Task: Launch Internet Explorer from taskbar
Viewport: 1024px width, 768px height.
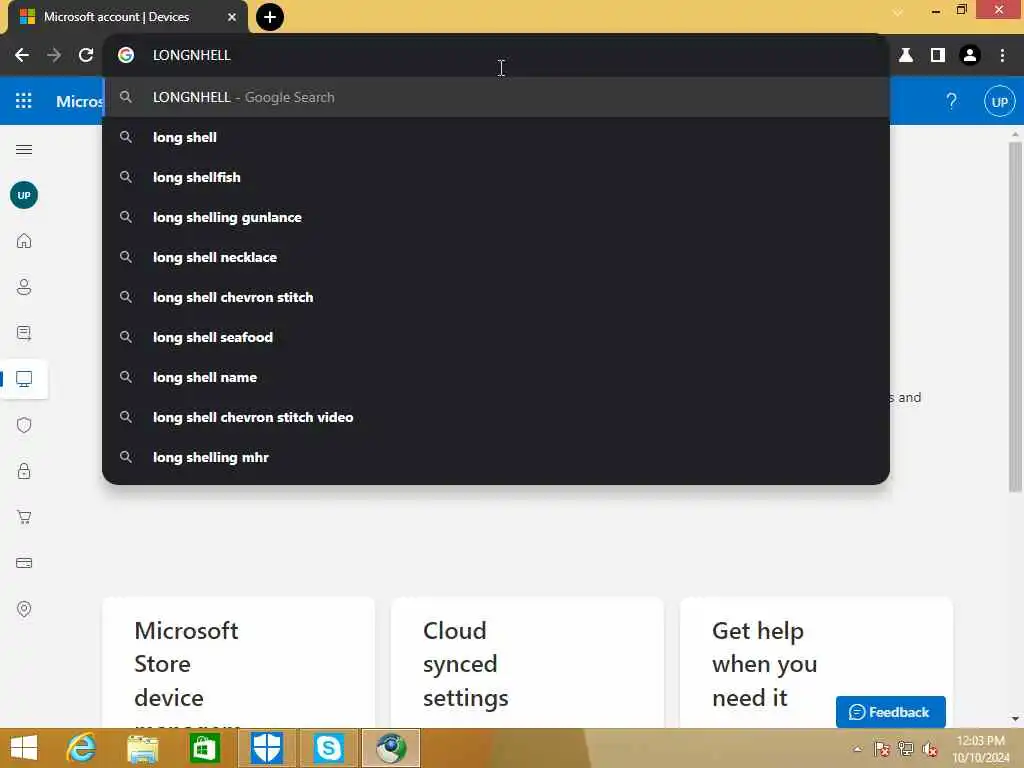Action: [x=81, y=748]
